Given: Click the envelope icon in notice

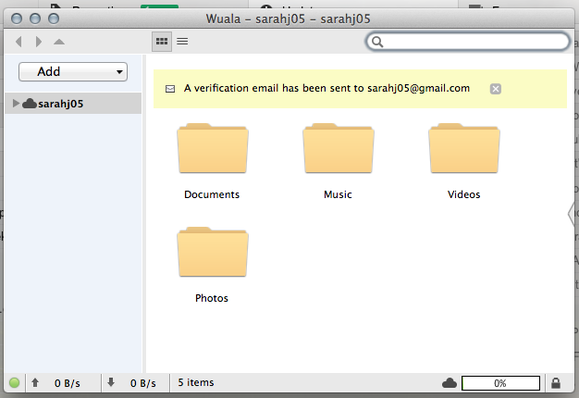Looking at the screenshot, I should [170, 89].
